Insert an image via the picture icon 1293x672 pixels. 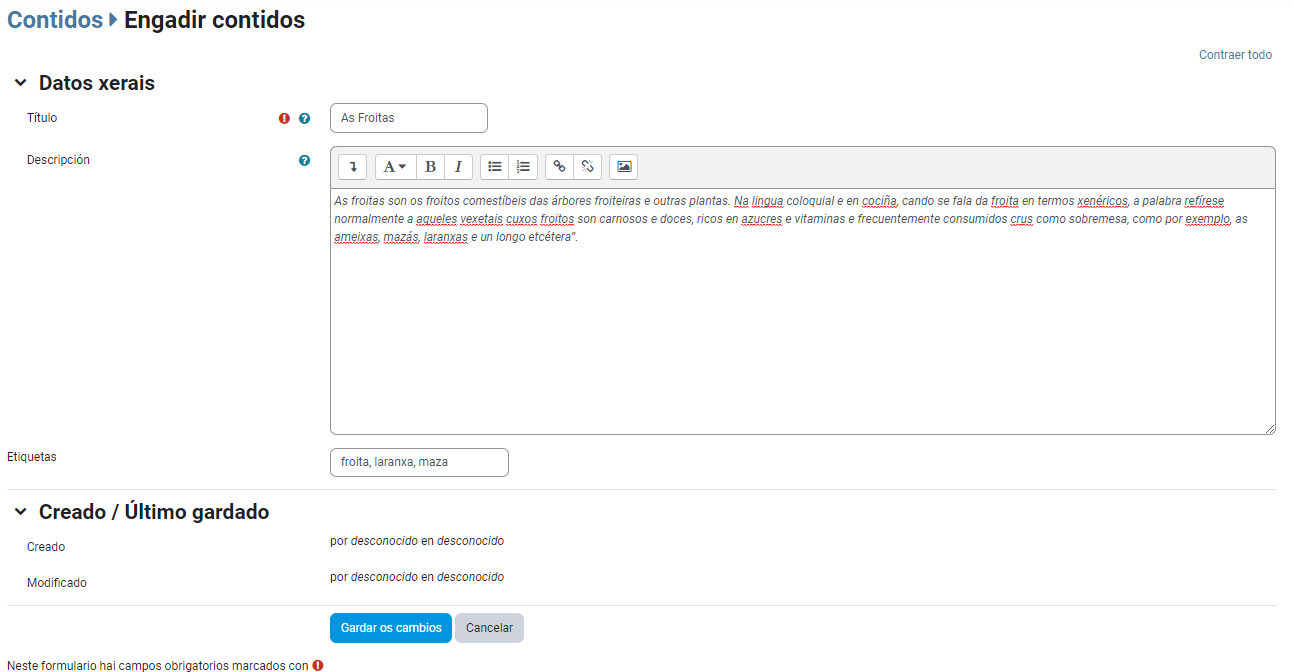(624, 167)
